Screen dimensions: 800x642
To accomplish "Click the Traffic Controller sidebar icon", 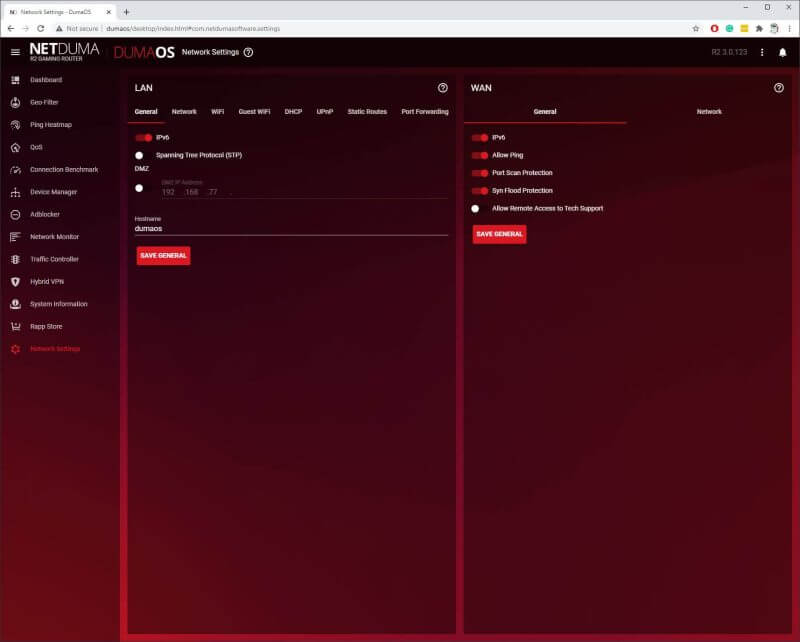I will tap(15, 259).
